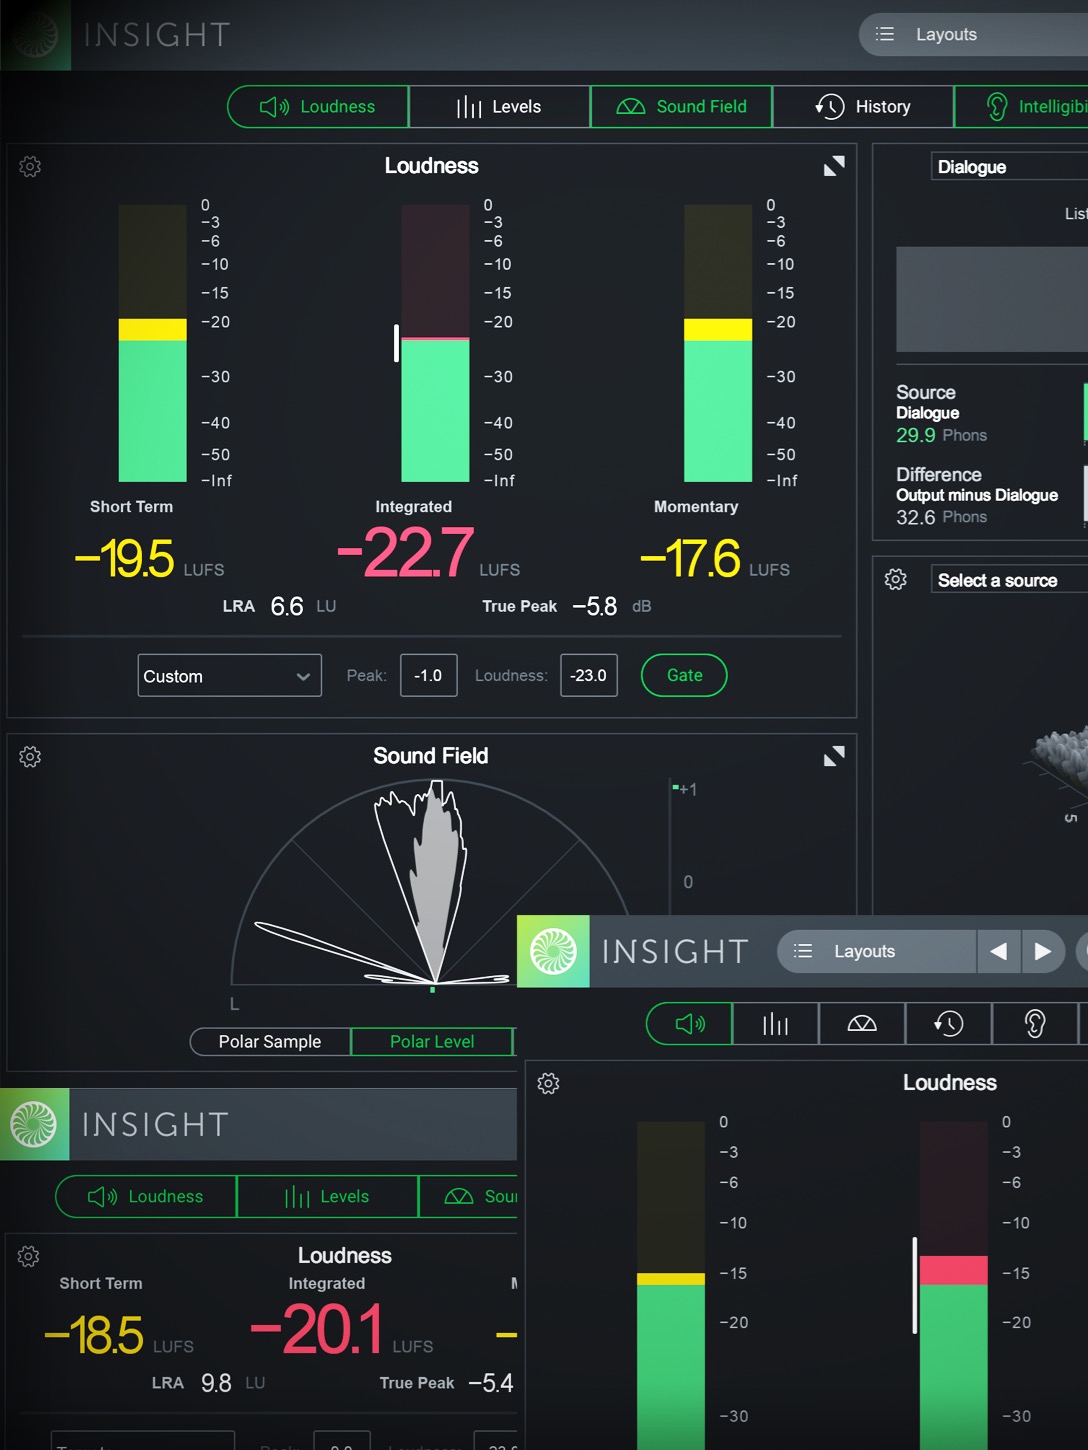The width and height of the screenshot is (1088, 1450).
Task: Click the previous layout arrow button
Action: [x=999, y=951]
